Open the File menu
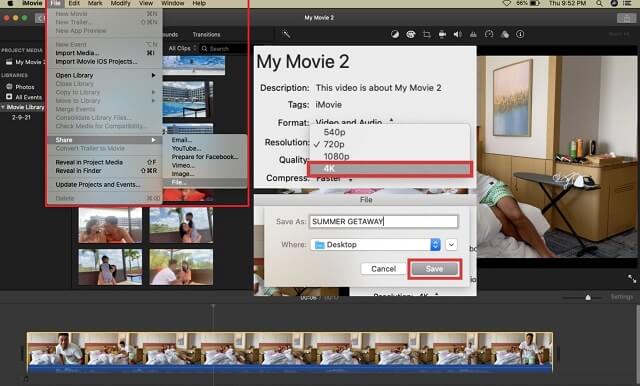Screen dimensions: 640x386 56,3
